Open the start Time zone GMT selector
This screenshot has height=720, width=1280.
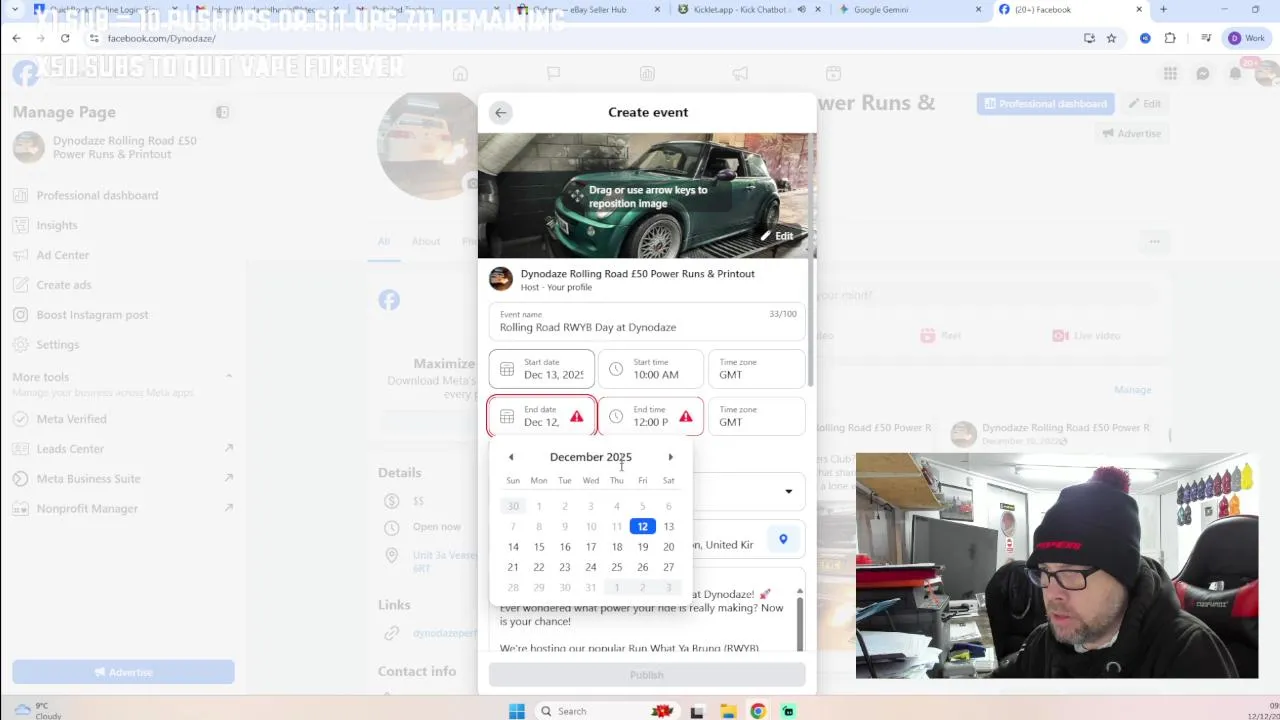coord(756,369)
